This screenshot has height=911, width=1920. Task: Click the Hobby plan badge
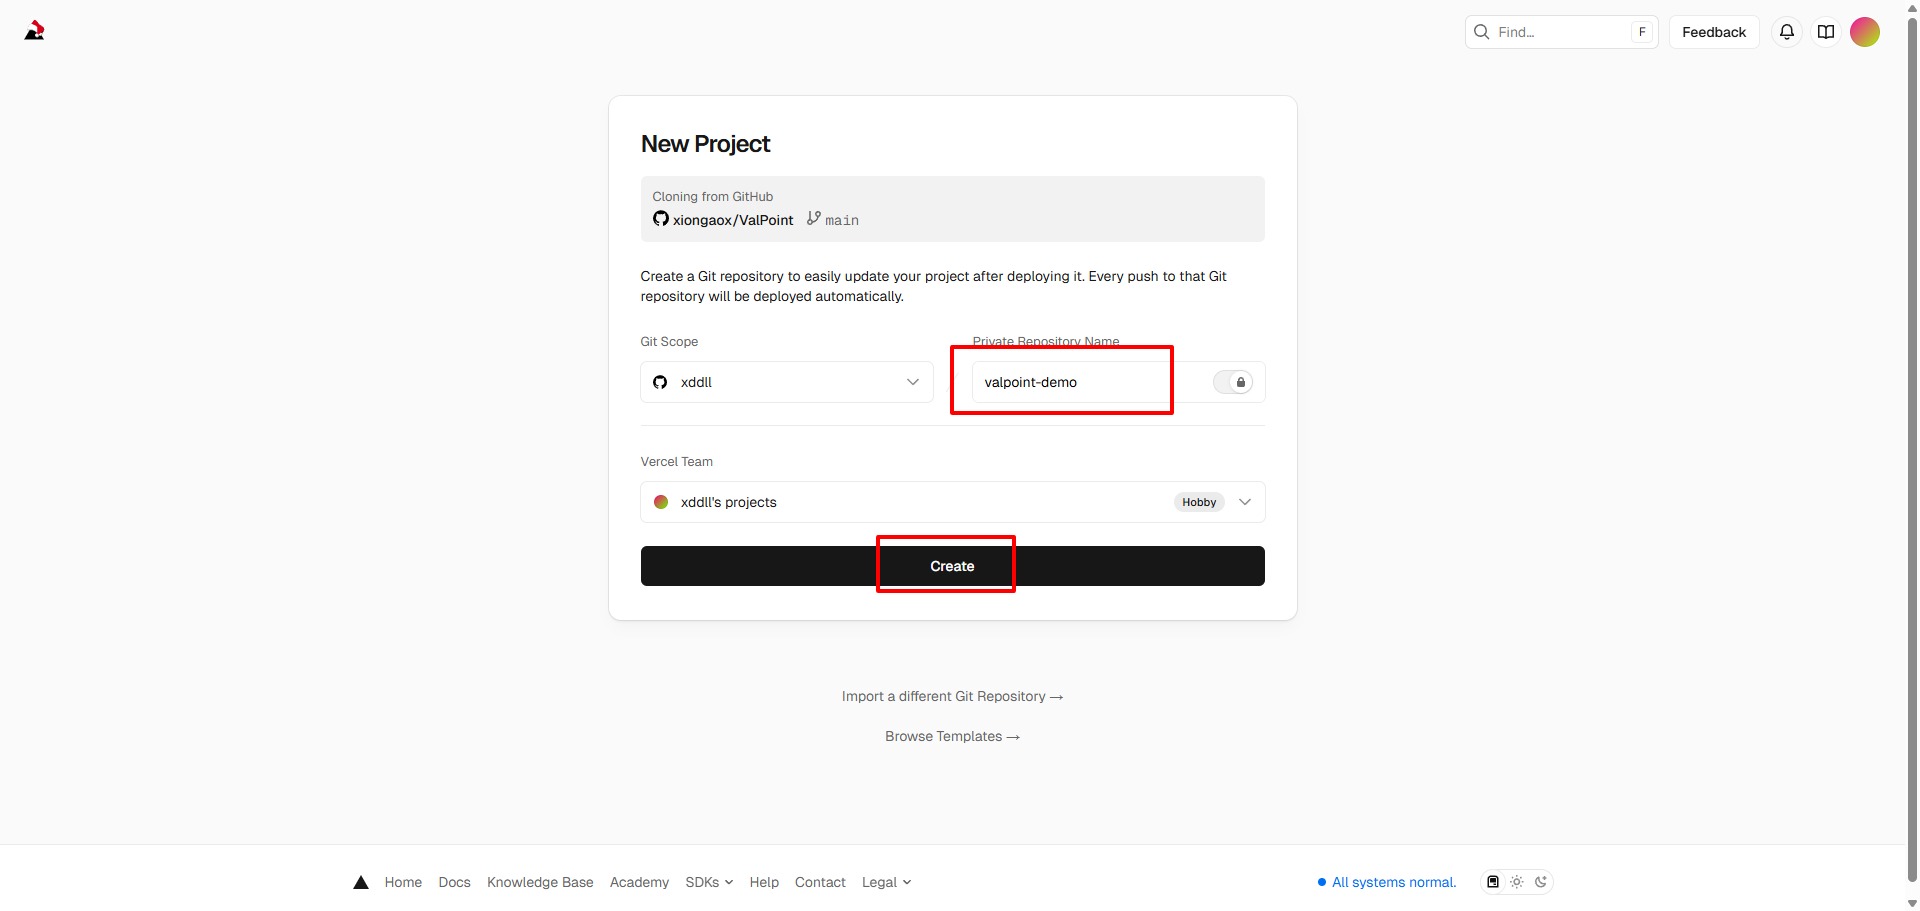pyautogui.click(x=1199, y=502)
